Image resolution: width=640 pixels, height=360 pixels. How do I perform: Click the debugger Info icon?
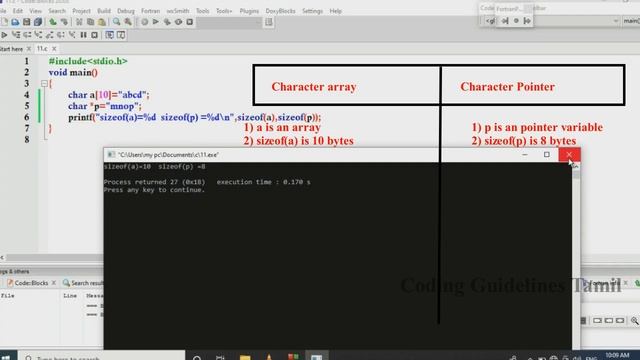click(121, 35)
